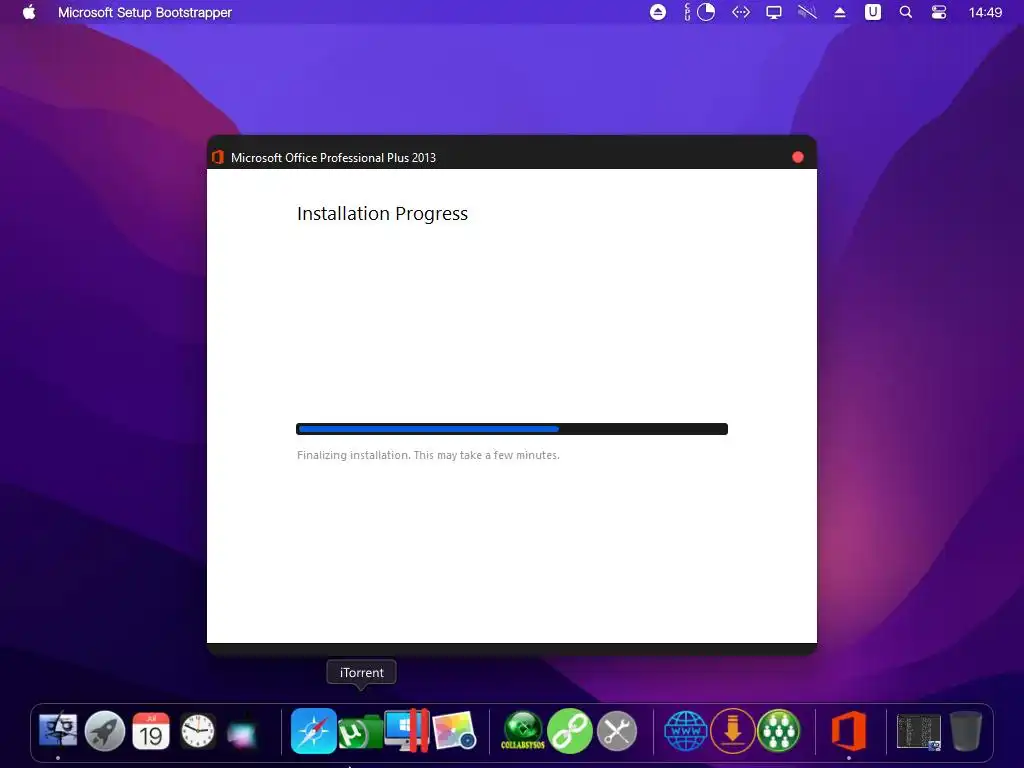Open Control Center toggles icon
The width and height of the screenshot is (1024, 768).
[938, 12]
